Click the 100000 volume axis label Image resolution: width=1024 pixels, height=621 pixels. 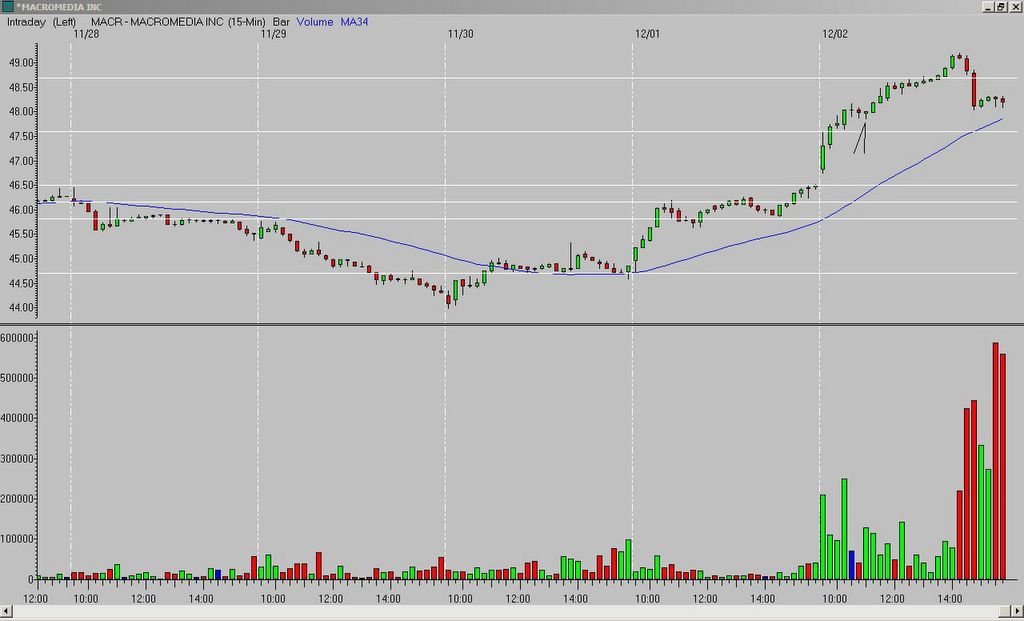pyautogui.click(x=17, y=539)
